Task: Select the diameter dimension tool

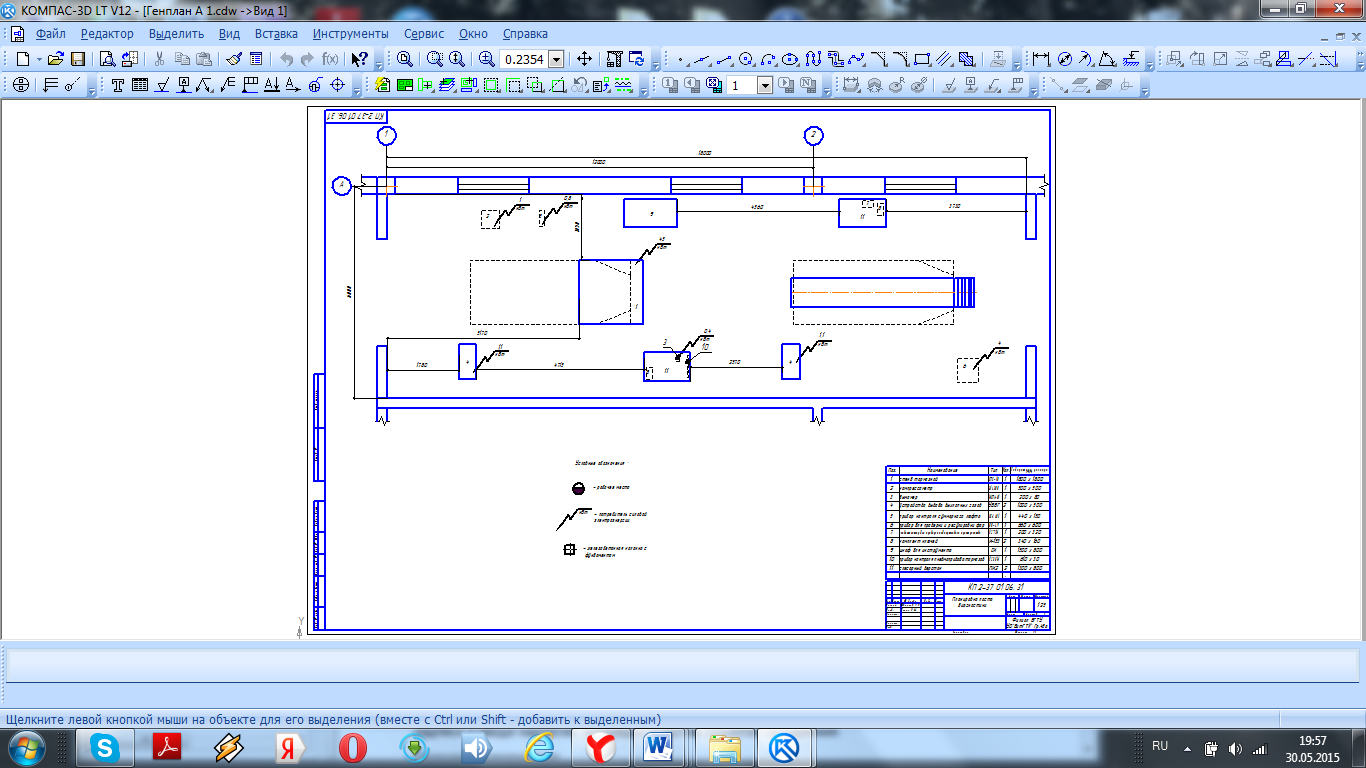Action: 1064,59
